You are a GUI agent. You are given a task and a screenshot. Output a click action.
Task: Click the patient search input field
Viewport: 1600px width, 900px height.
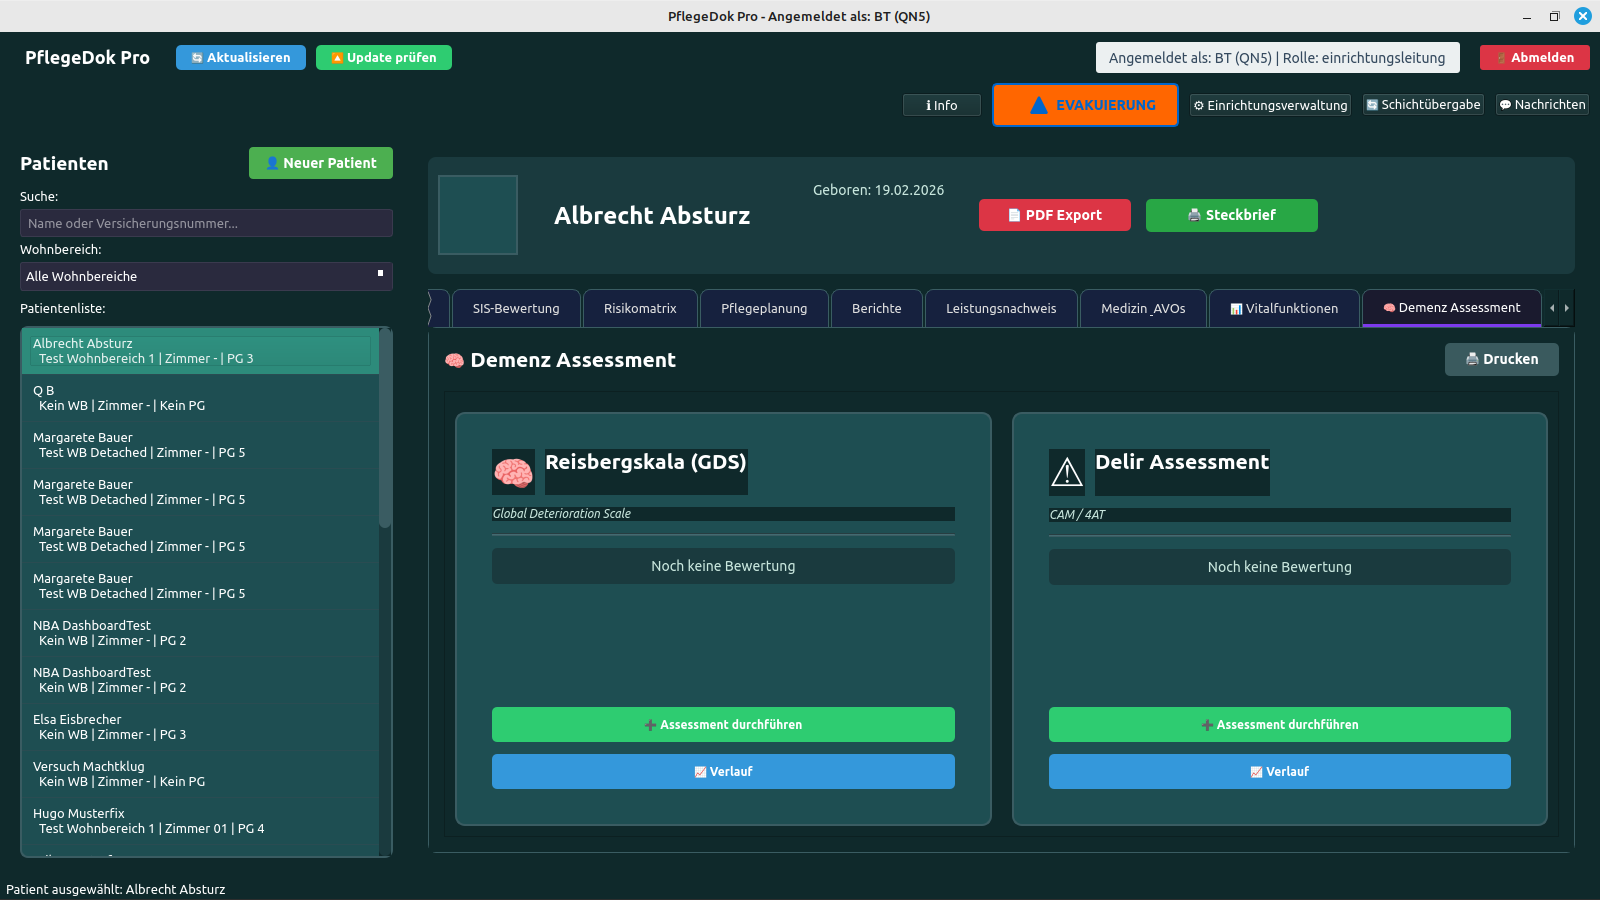pyautogui.click(x=206, y=223)
